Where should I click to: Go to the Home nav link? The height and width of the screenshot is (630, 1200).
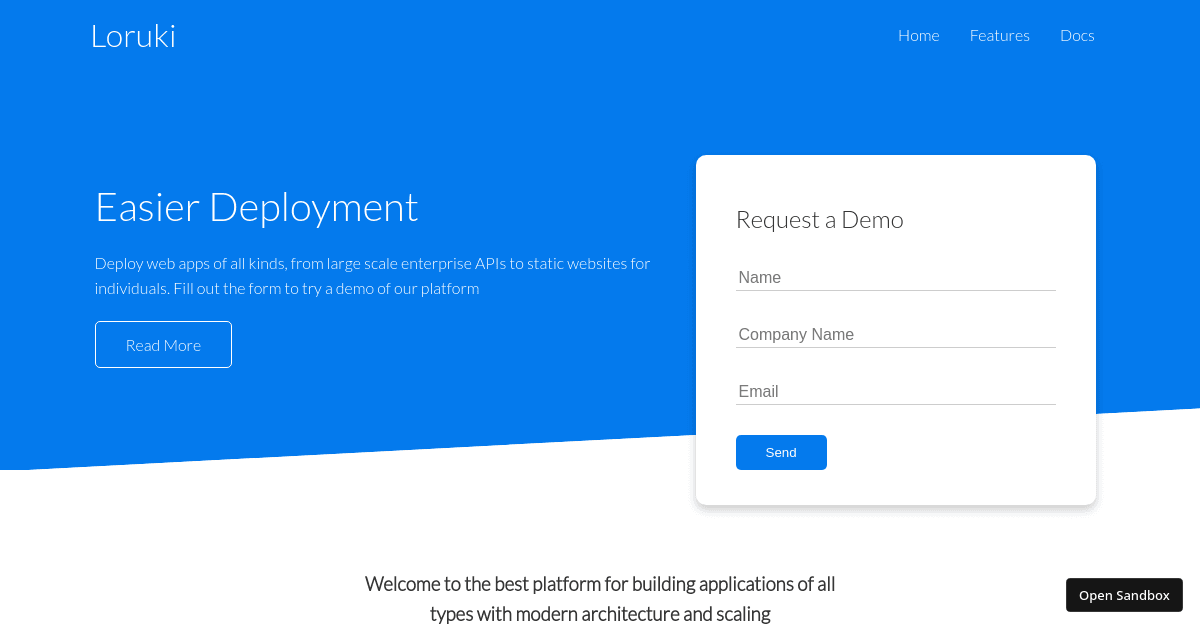pyautogui.click(x=918, y=35)
